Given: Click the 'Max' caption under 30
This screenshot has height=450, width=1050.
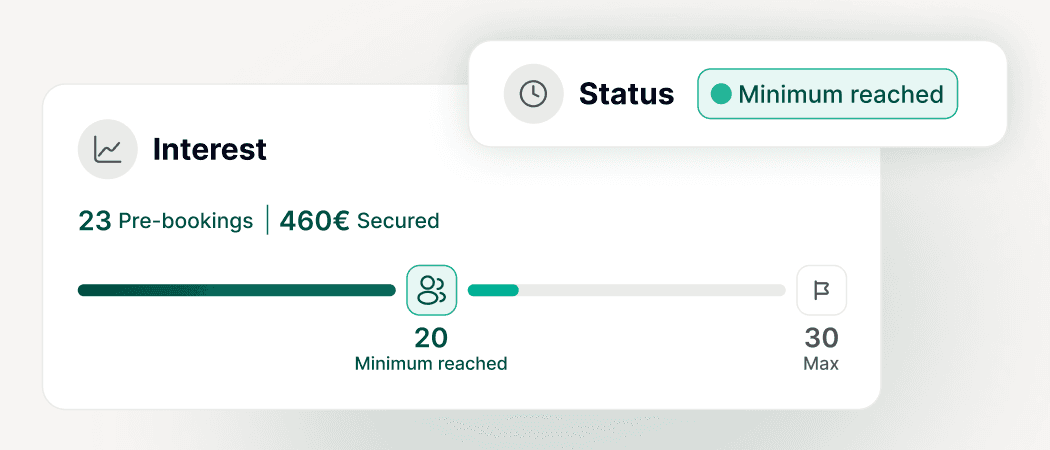Looking at the screenshot, I should click(821, 364).
